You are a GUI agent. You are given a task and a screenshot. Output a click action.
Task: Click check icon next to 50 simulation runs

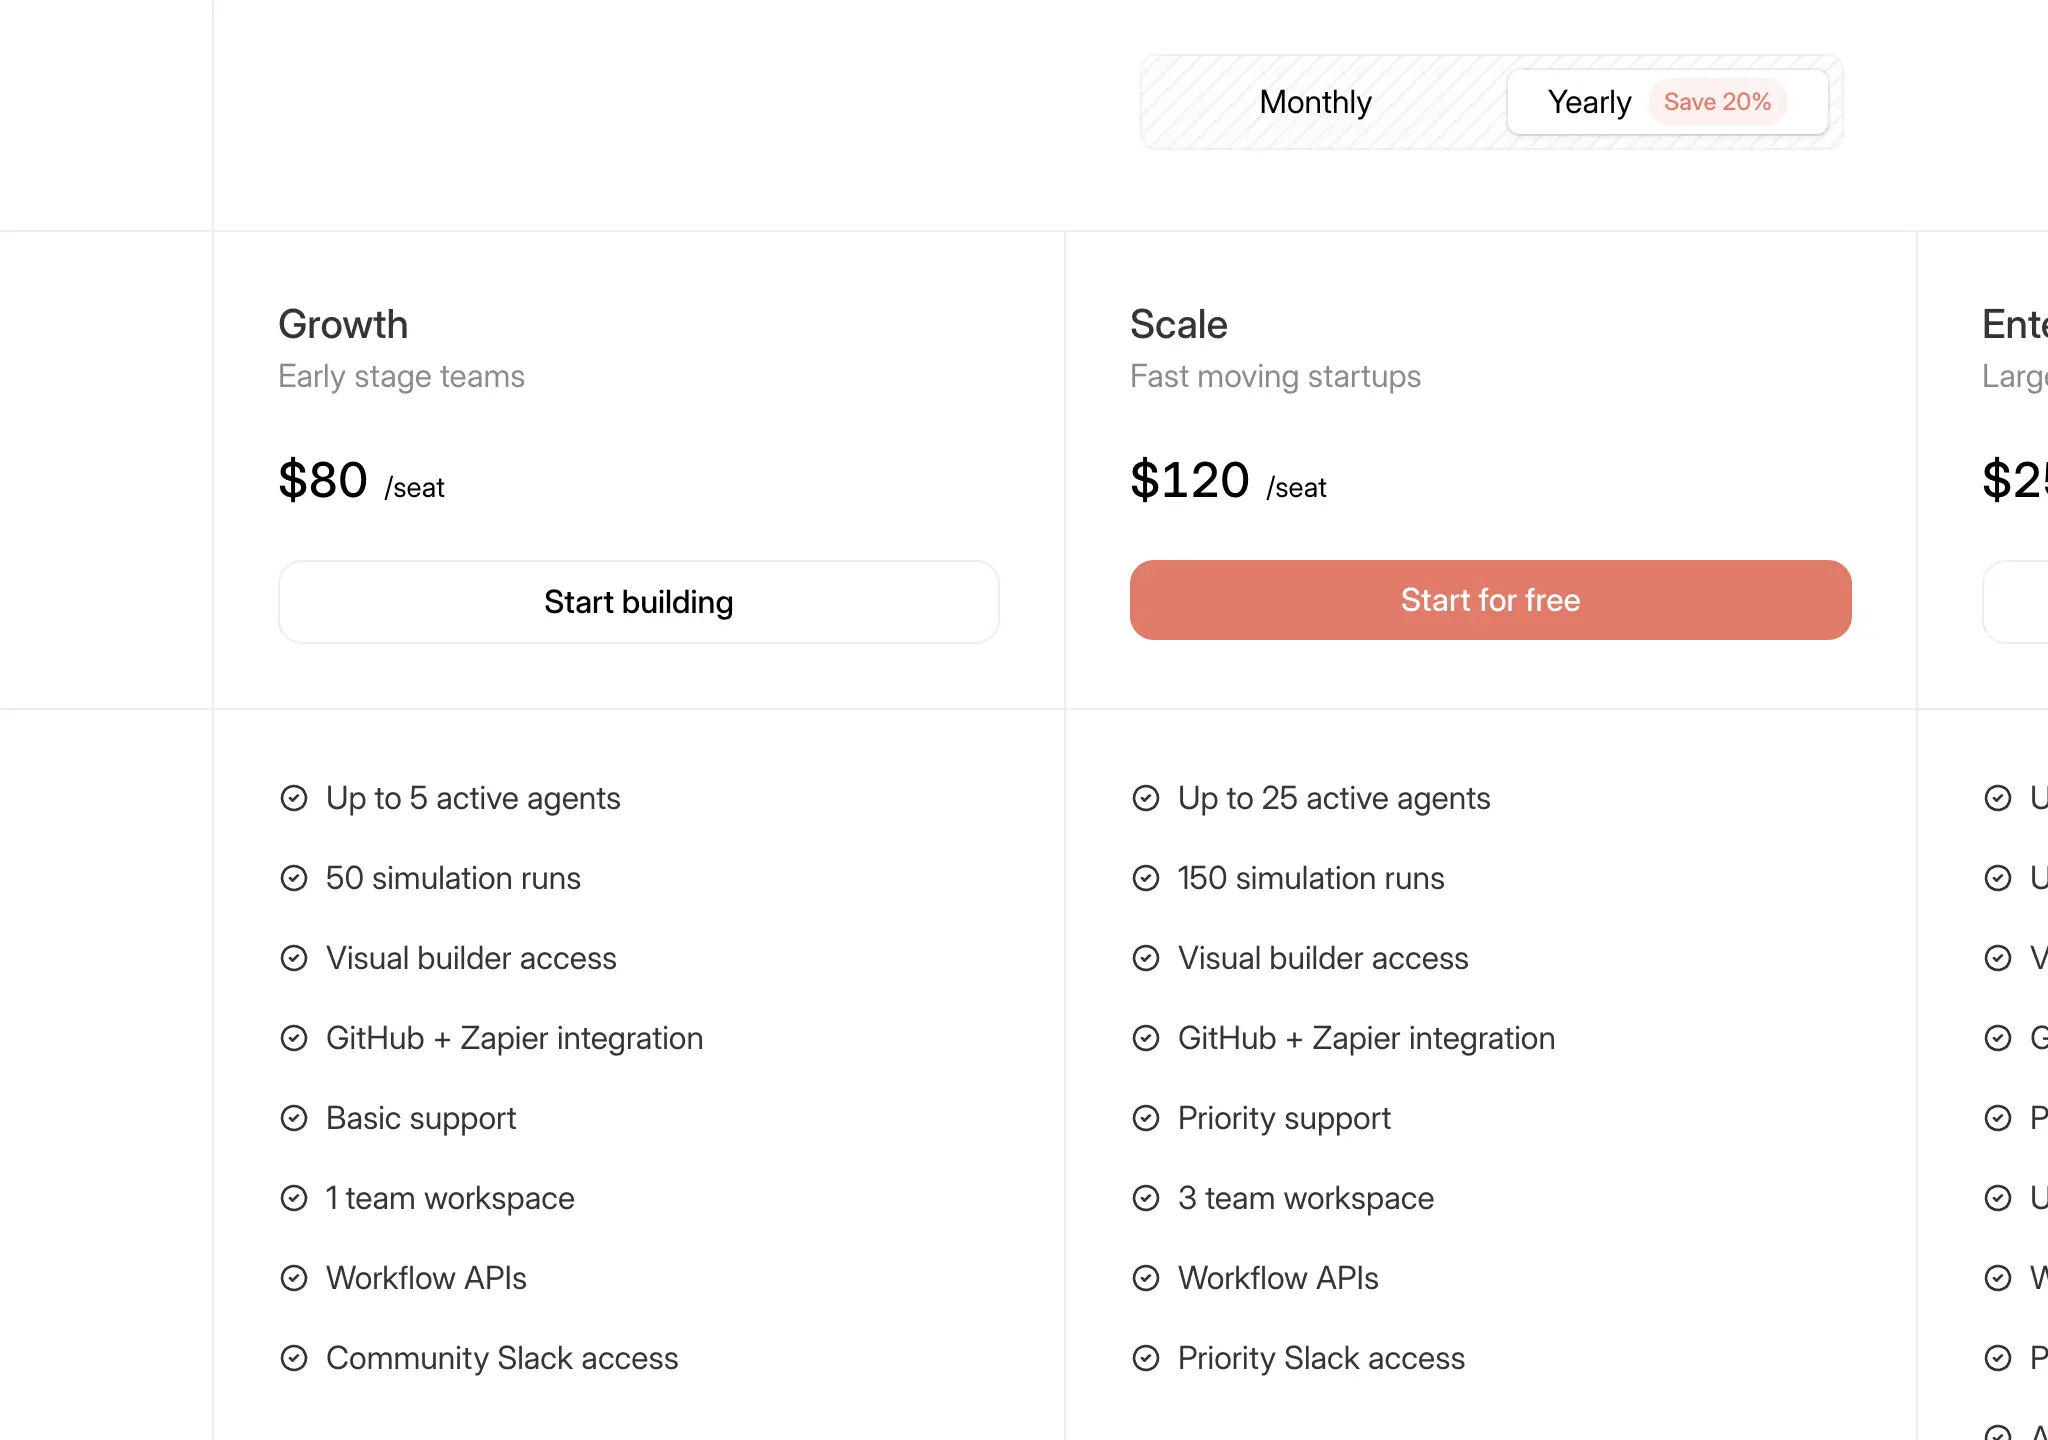[294, 878]
